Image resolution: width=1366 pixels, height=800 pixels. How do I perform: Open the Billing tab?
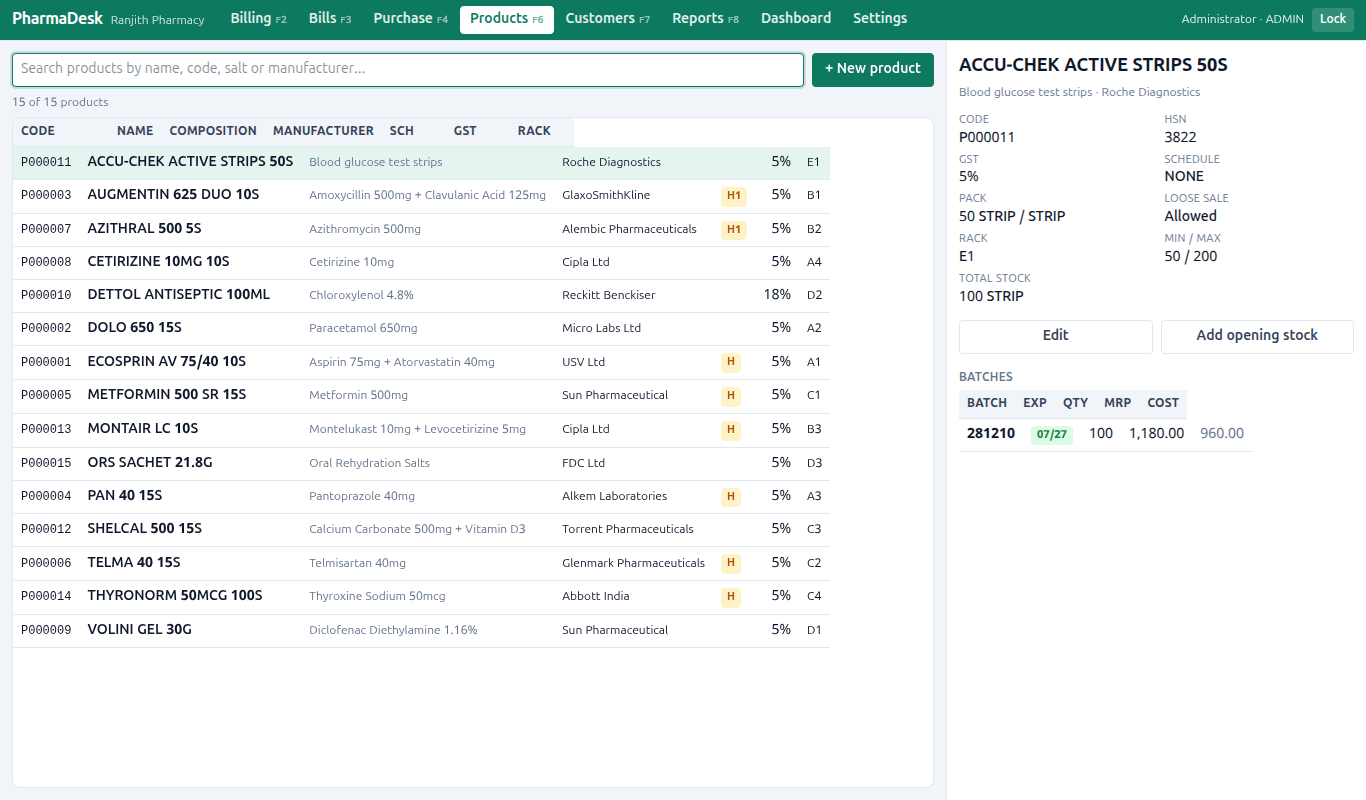coord(258,19)
